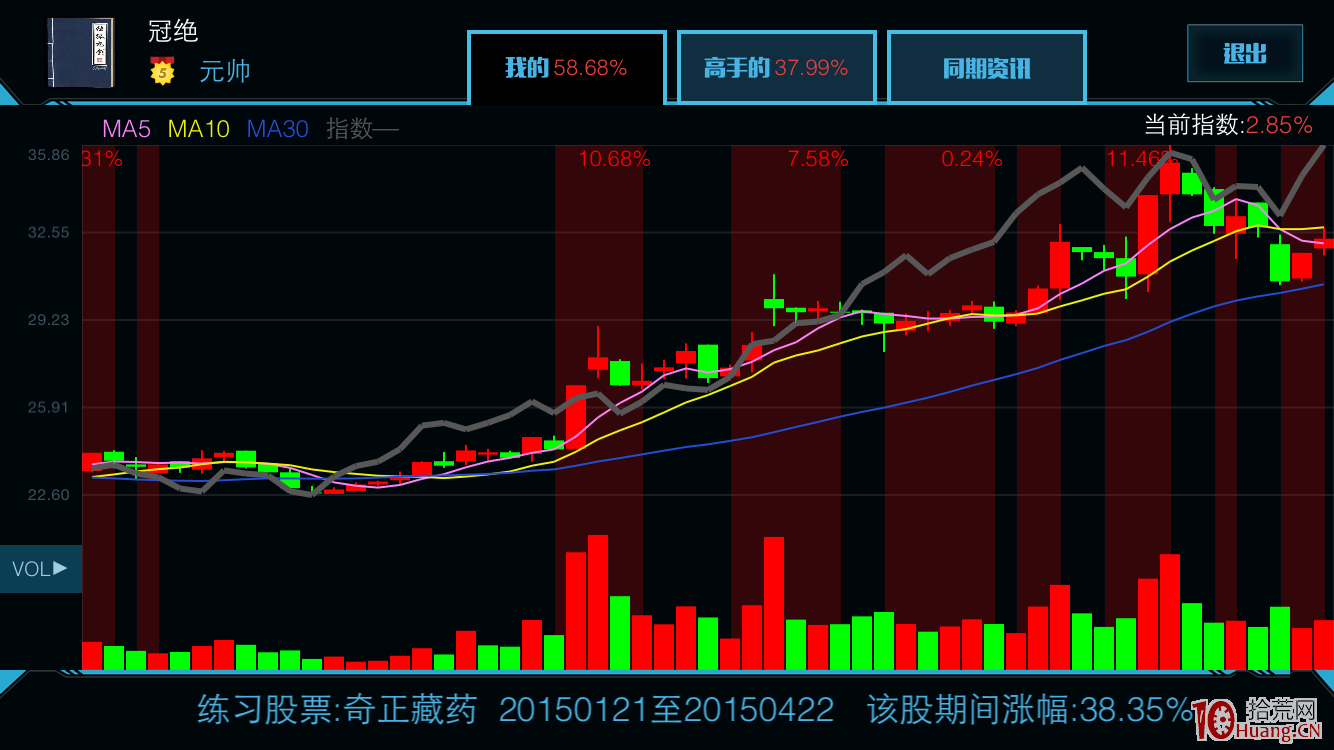Switch to the 高手的 tab
Image resolution: width=1334 pixels, height=750 pixels.
[x=777, y=67]
